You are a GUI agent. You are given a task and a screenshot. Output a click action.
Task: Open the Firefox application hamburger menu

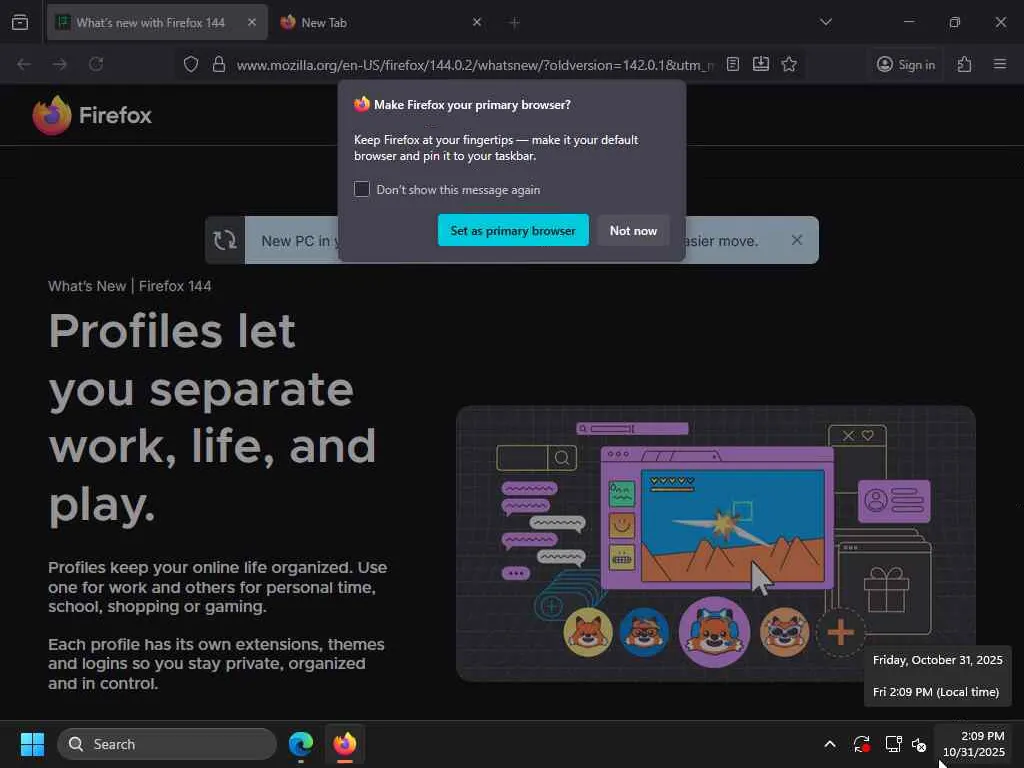coord(1000,64)
